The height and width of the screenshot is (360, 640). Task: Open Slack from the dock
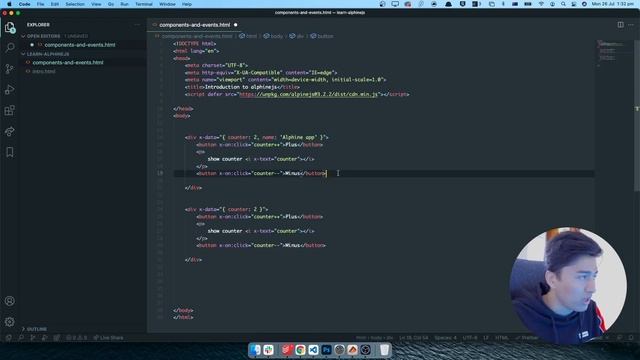coord(268,350)
